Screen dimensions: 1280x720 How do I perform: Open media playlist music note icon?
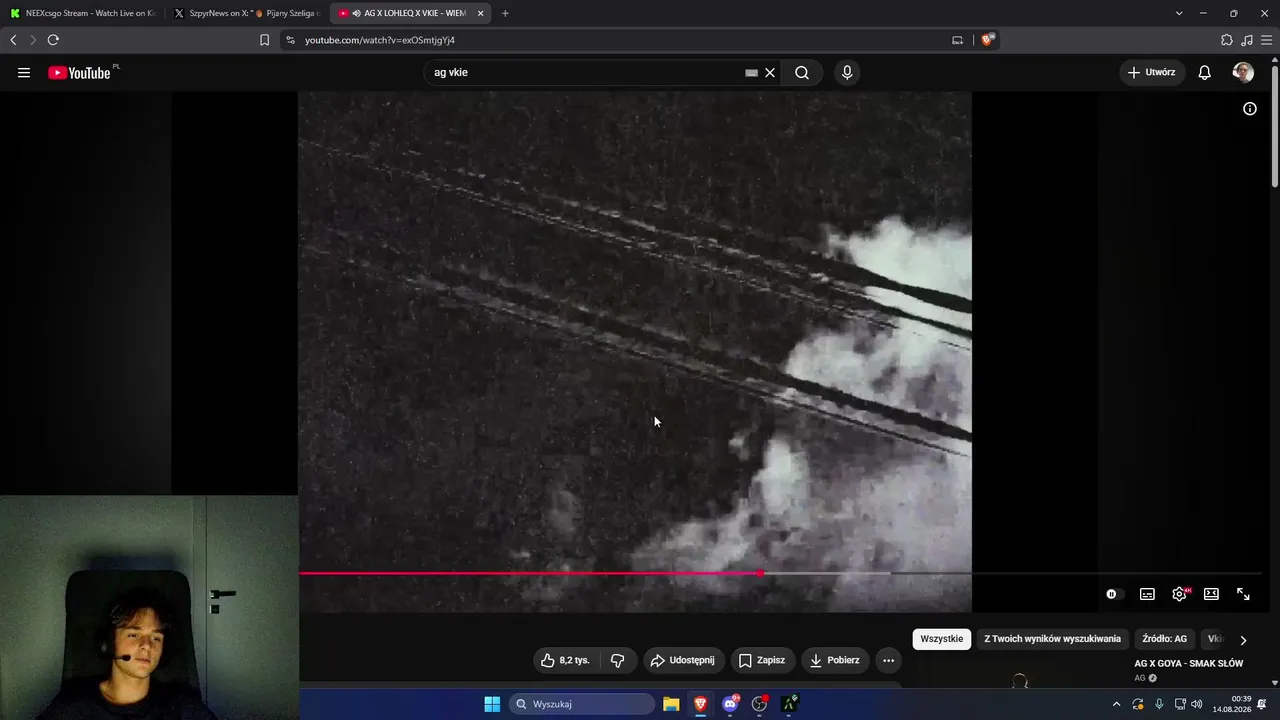[1247, 40]
